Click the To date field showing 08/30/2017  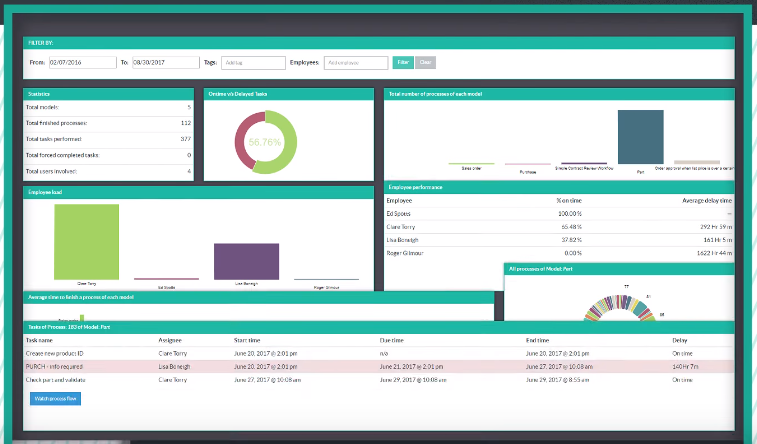click(x=166, y=62)
